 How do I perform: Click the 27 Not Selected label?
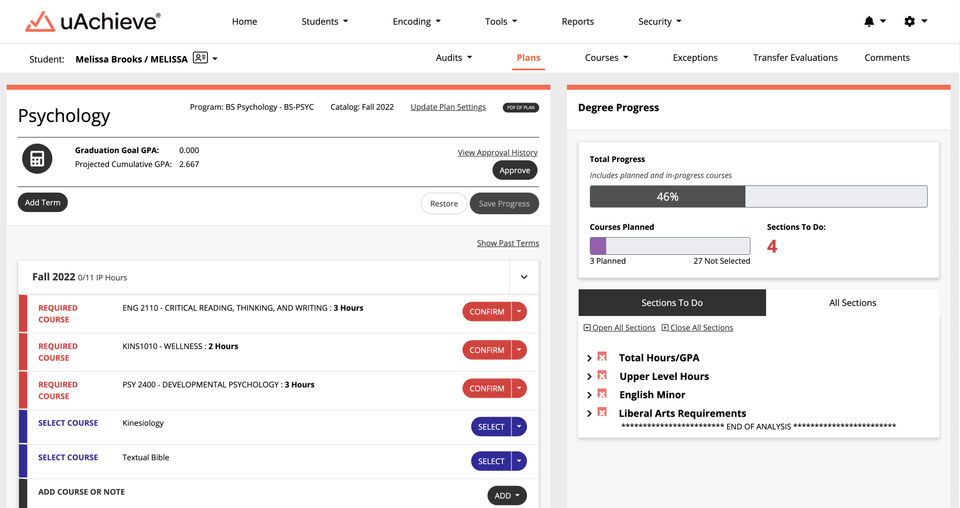tap(721, 261)
